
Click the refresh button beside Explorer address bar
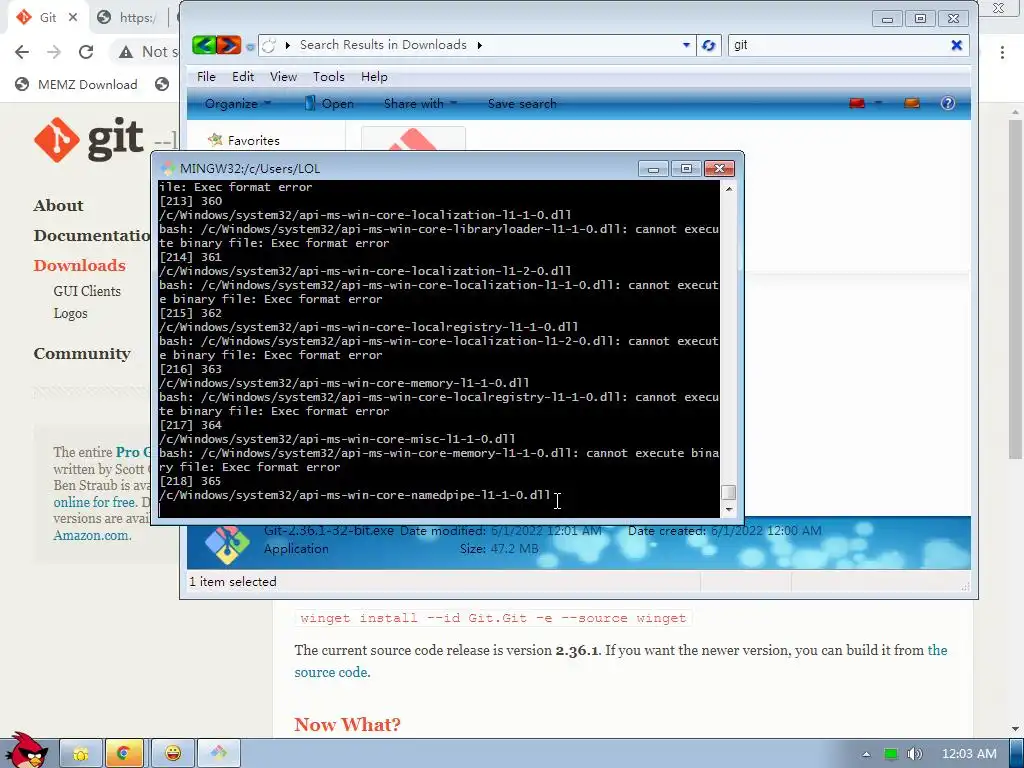pyautogui.click(x=709, y=45)
